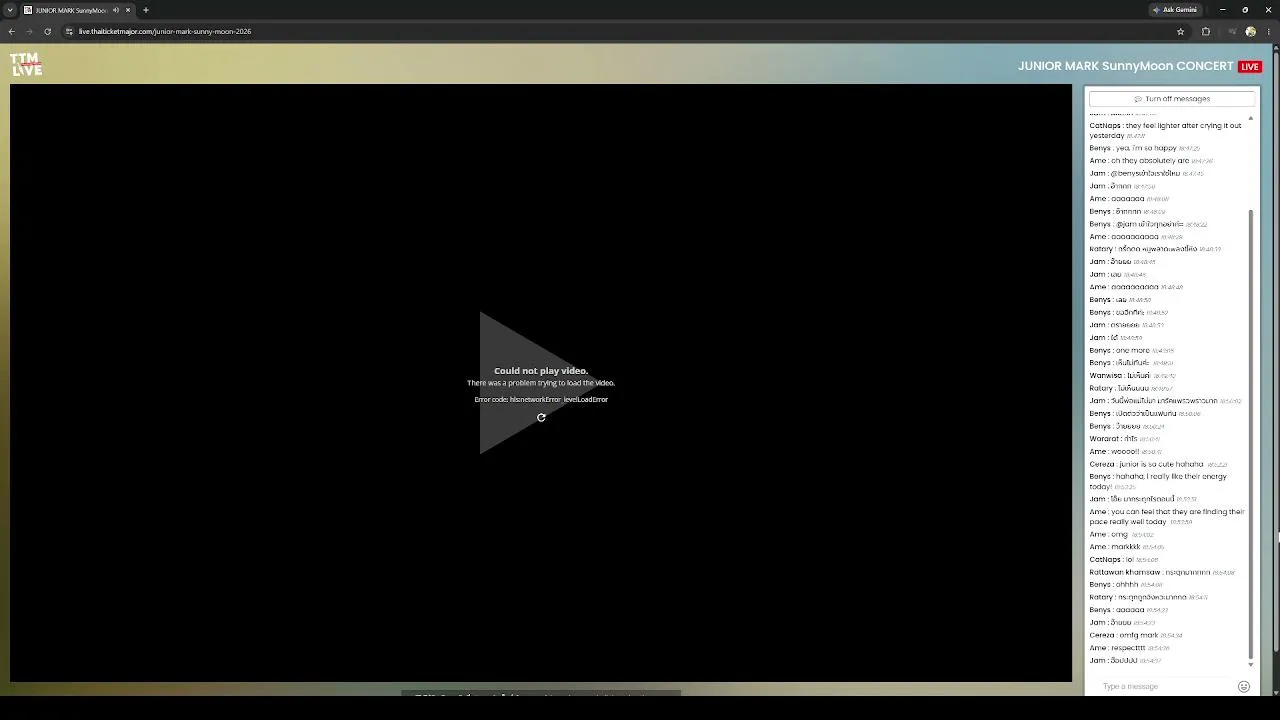Click Ame's 'woooo!!' chat message
Image resolution: width=1280 pixels, height=720 pixels.
(x=1125, y=451)
